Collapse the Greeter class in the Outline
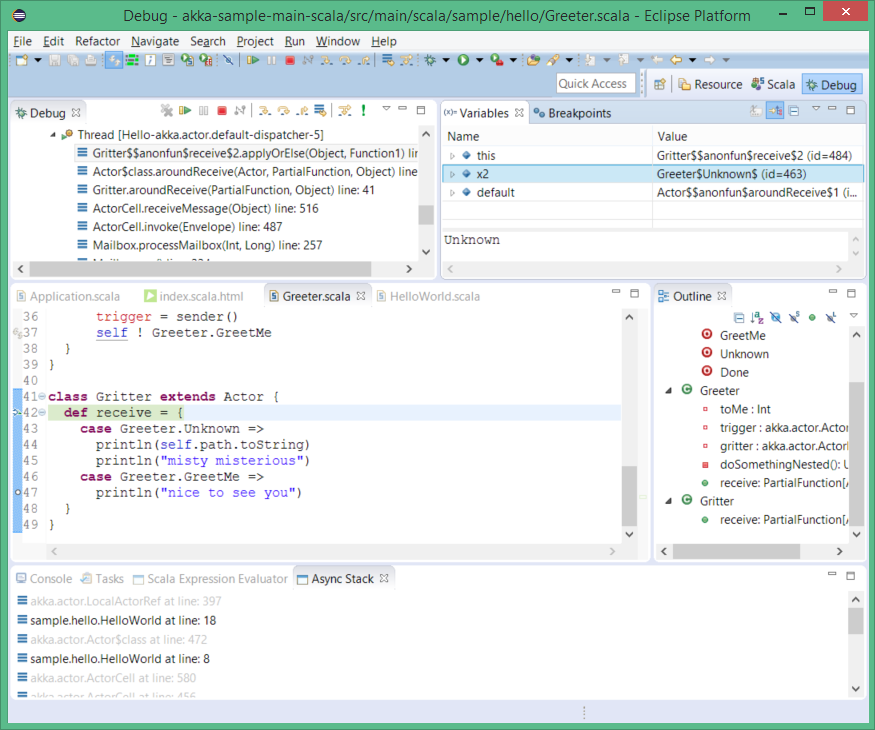Image resolution: width=875 pixels, height=730 pixels. tap(669, 391)
